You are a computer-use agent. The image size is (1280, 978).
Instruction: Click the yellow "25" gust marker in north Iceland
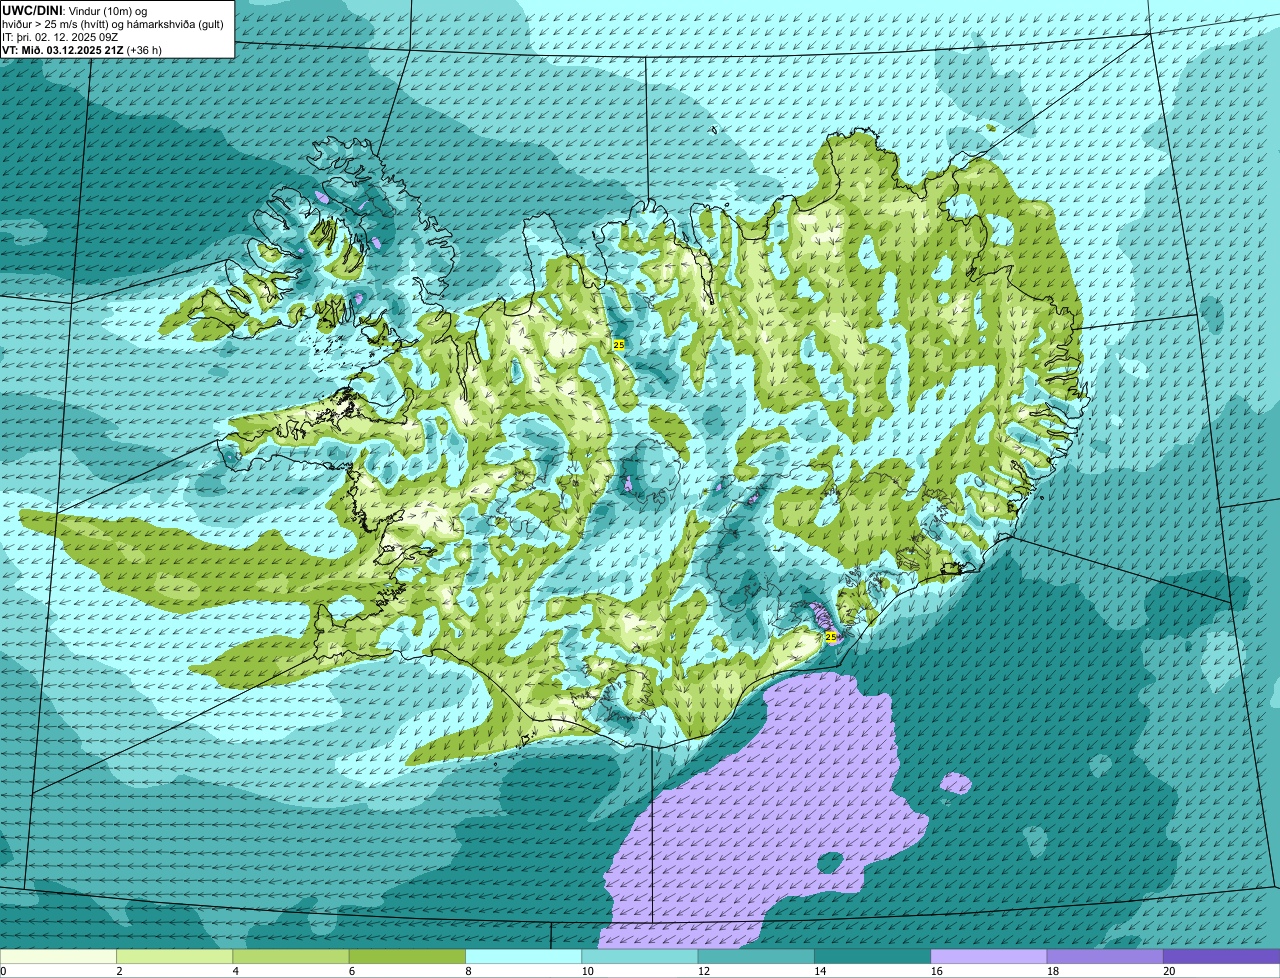pyautogui.click(x=619, y=344)
